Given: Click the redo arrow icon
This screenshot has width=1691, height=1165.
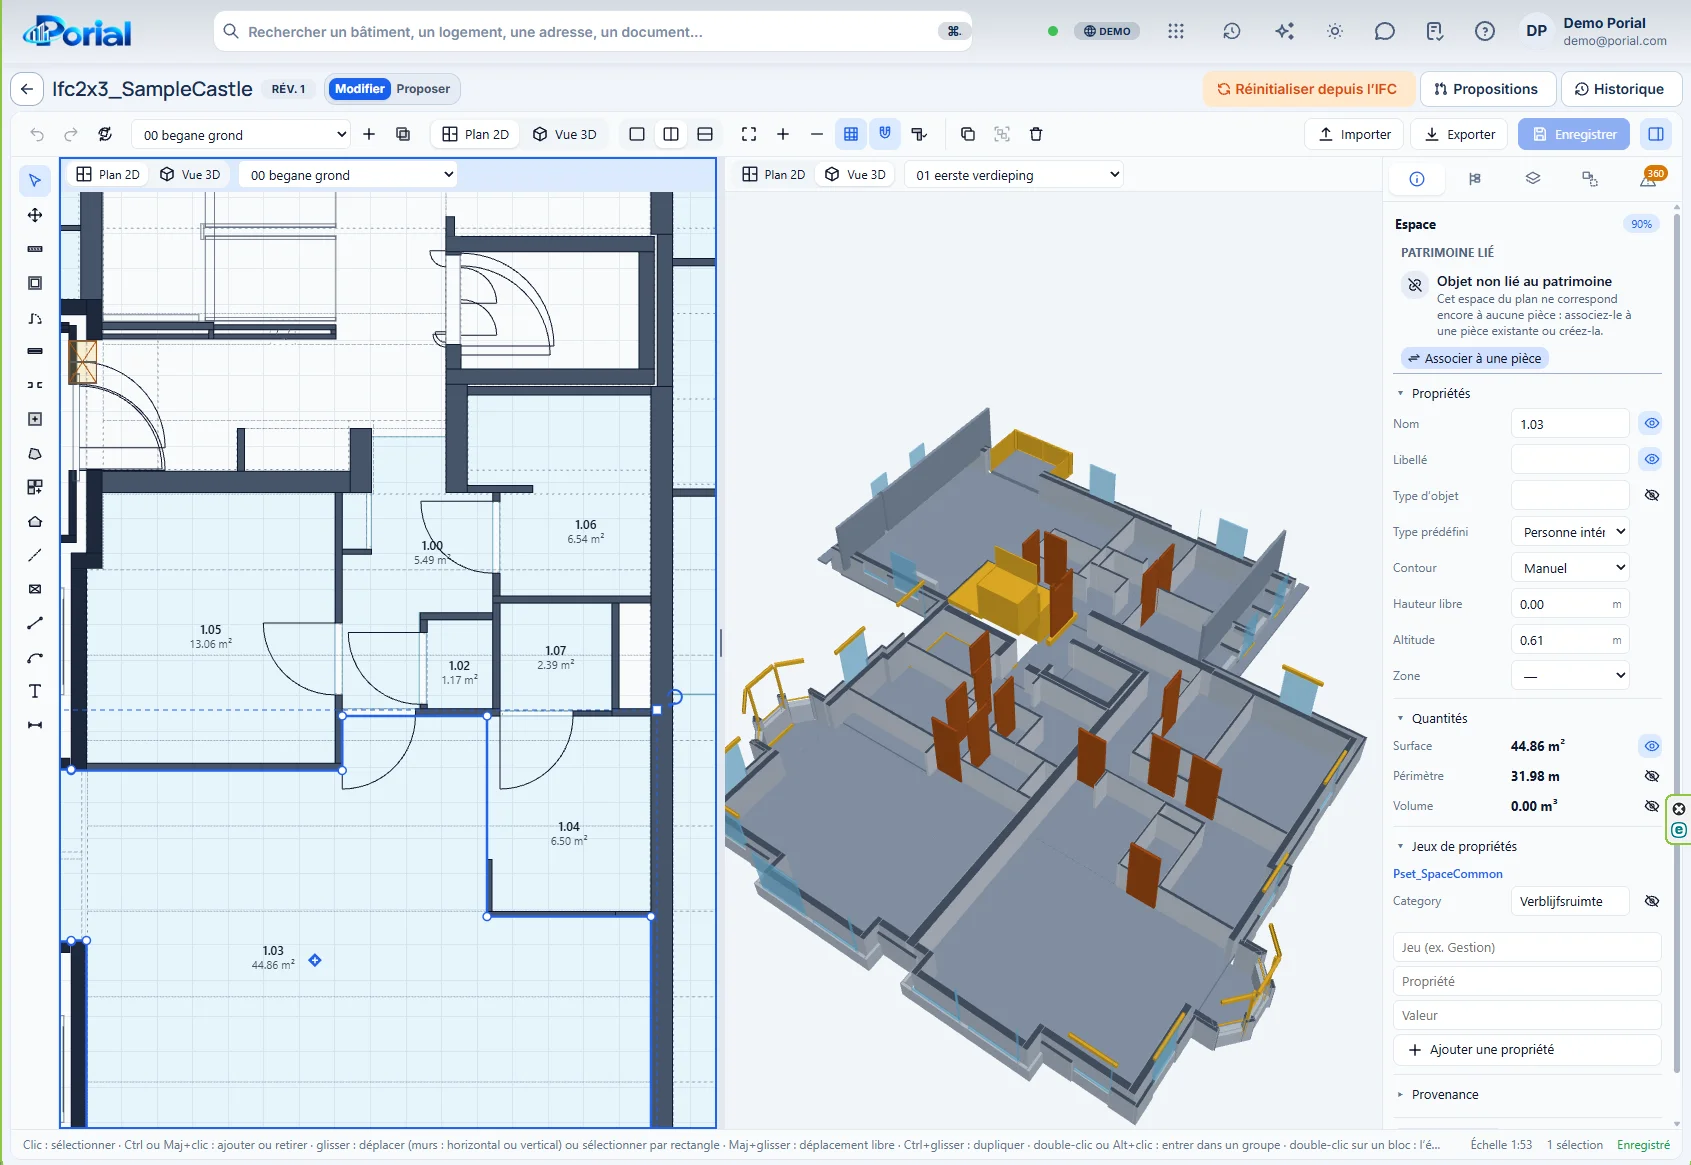Looking at the screenshot, I should (71, 134).
